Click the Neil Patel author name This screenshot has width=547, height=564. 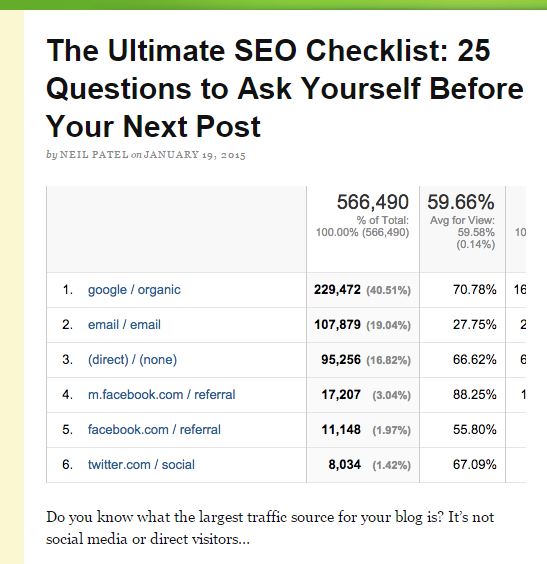[x=94, y=155]
